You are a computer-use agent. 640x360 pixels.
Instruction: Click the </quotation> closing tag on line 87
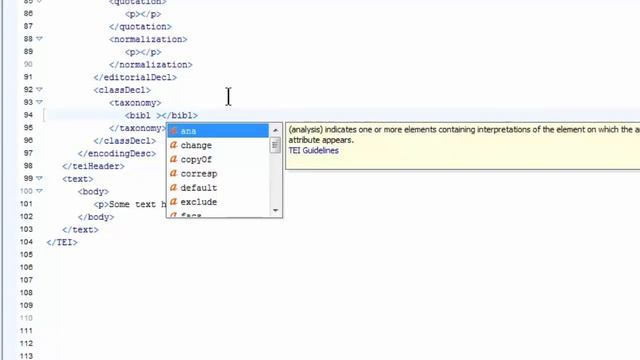(x=140, y=27)
